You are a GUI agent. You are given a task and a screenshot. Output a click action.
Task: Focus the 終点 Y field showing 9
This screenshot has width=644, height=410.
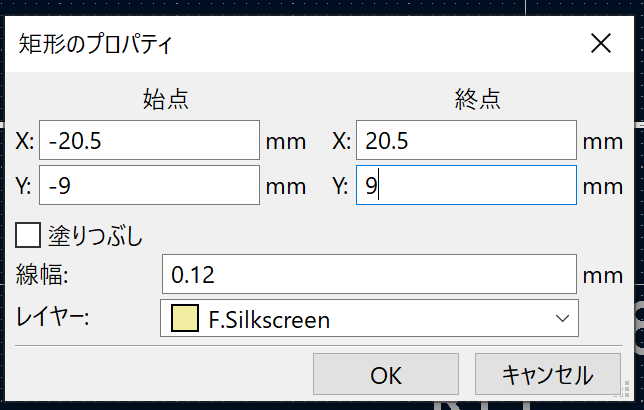coord(465,186)
